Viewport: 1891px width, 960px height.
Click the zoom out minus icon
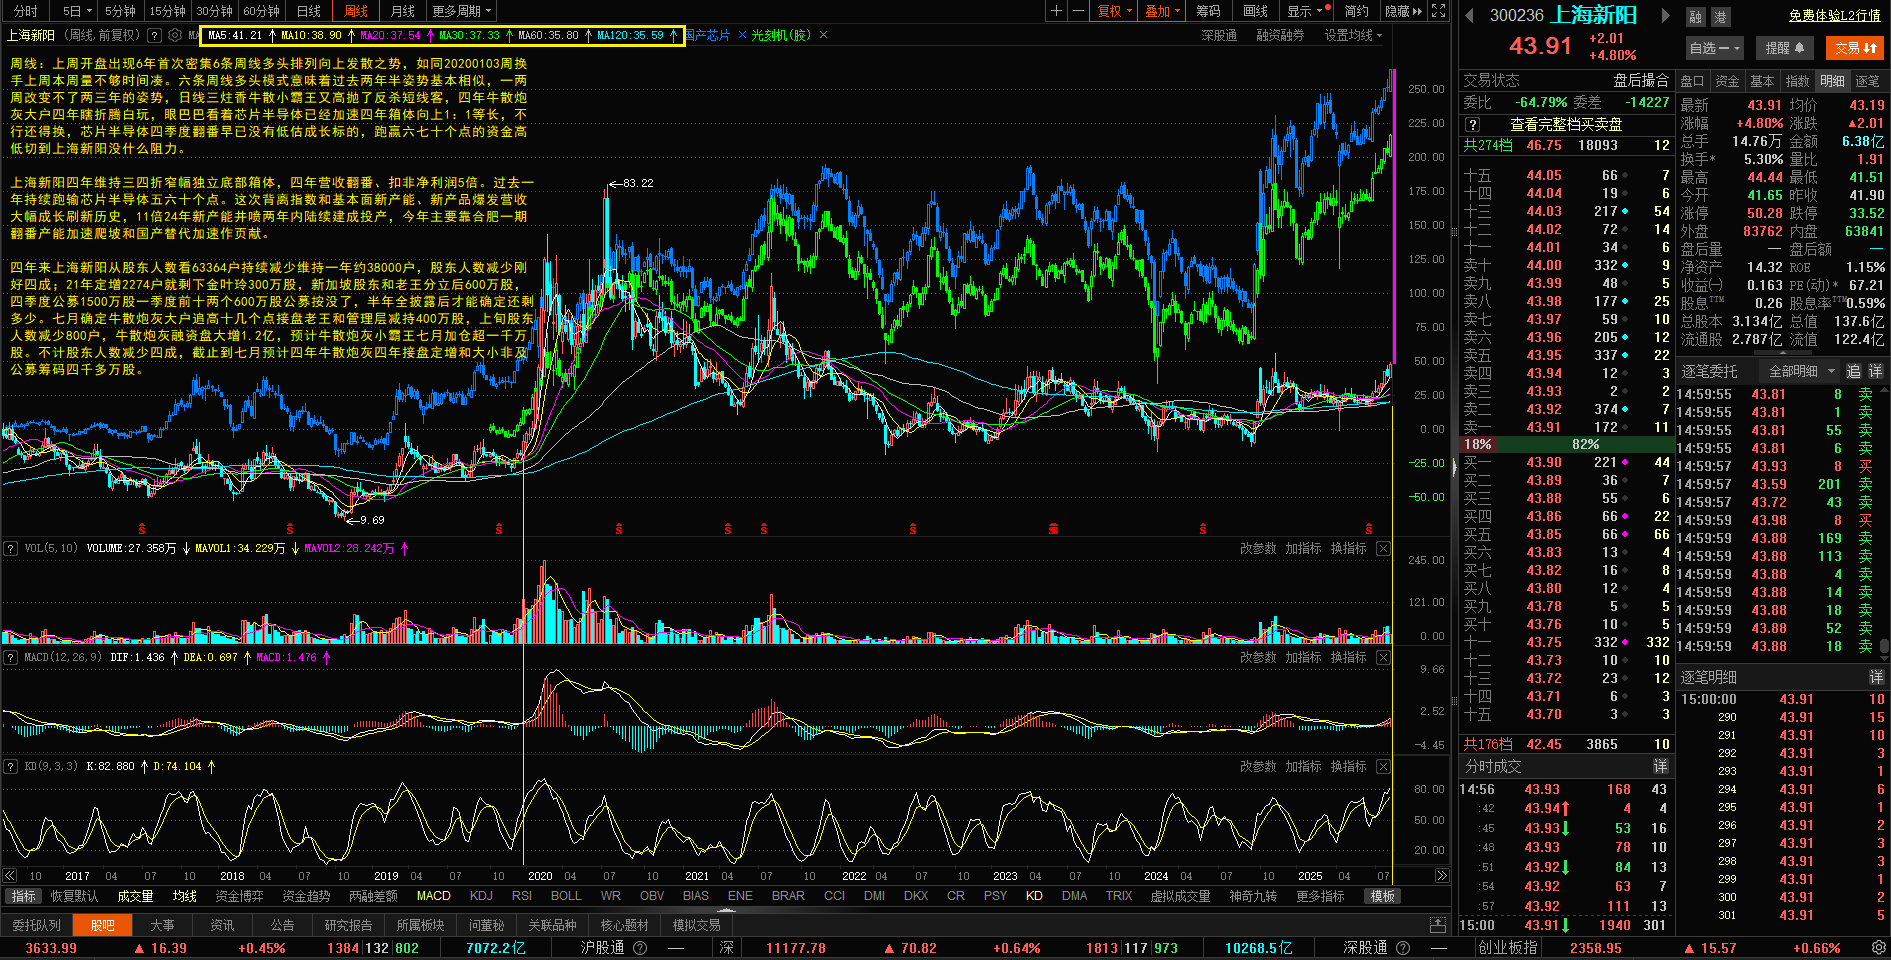tap(1078, 11)
